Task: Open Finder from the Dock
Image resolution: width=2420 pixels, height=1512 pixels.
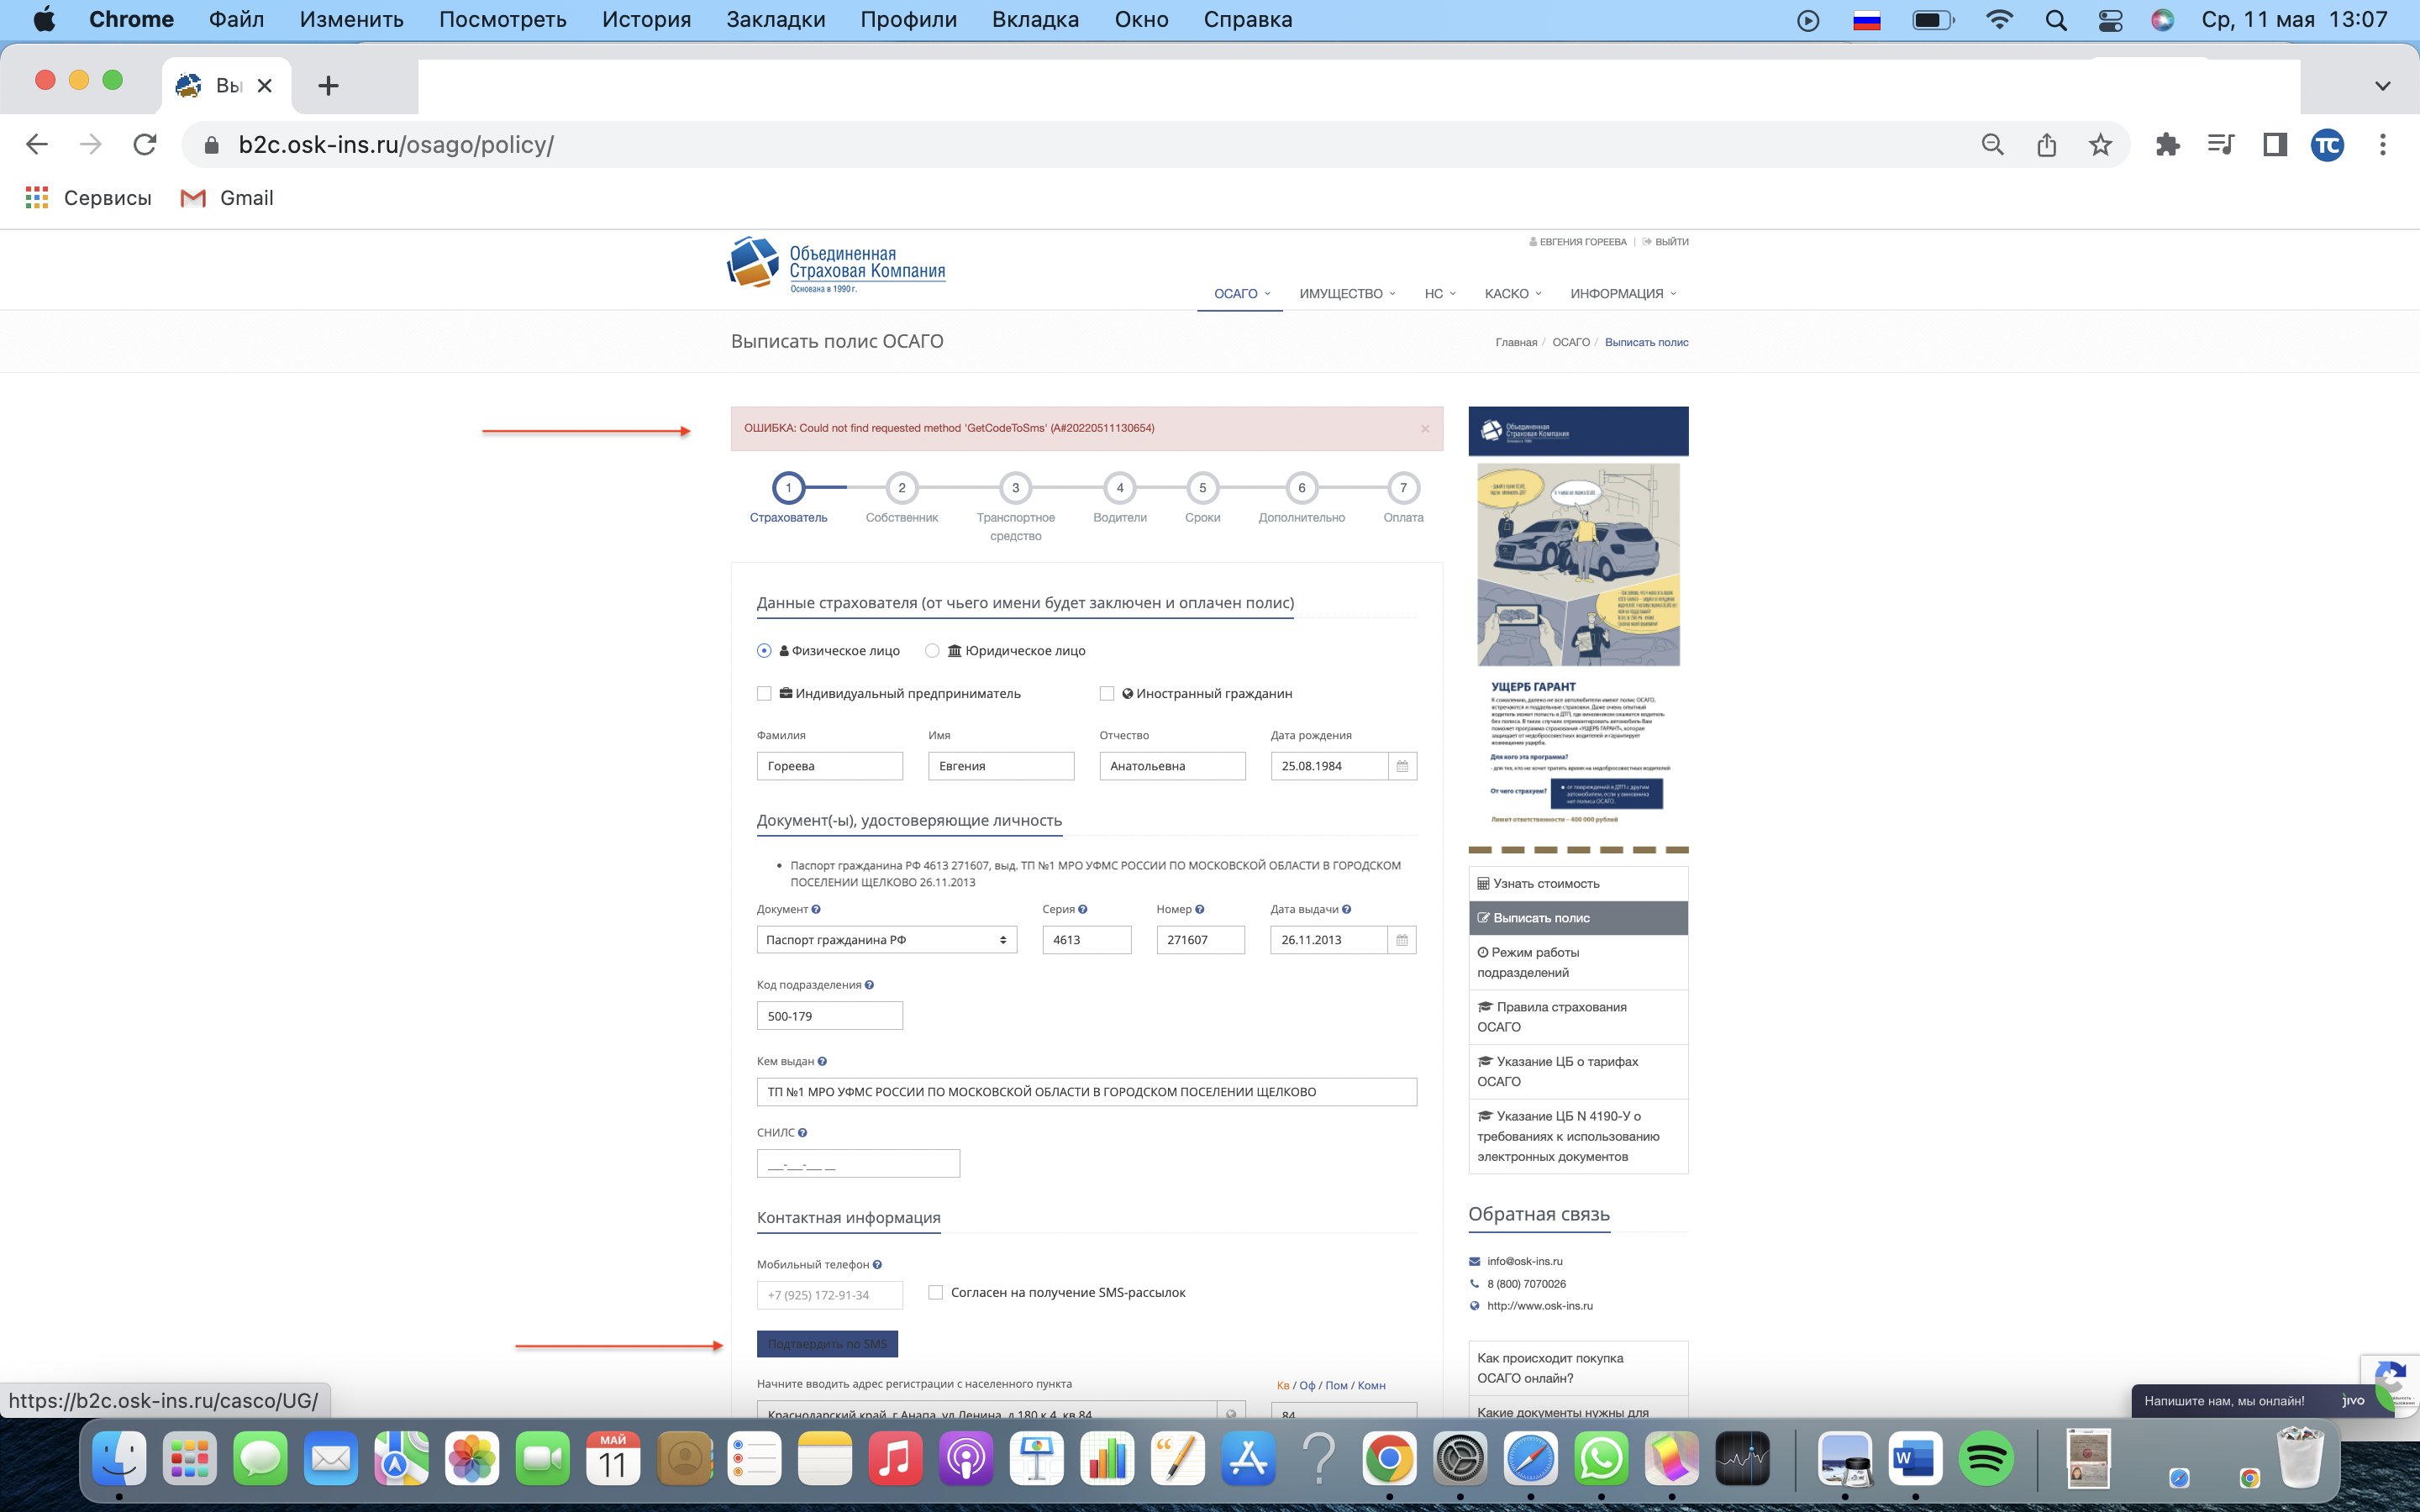Action: click(119, 1457)
